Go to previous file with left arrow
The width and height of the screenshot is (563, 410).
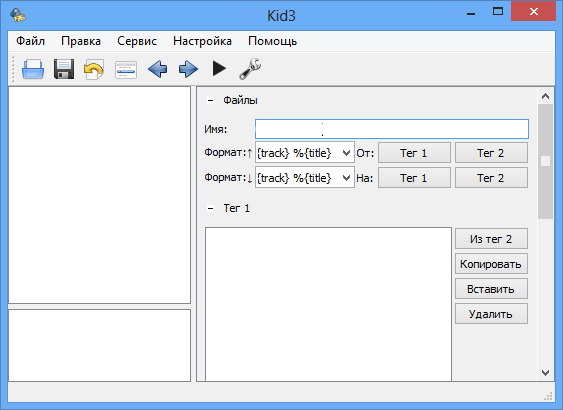157,69
